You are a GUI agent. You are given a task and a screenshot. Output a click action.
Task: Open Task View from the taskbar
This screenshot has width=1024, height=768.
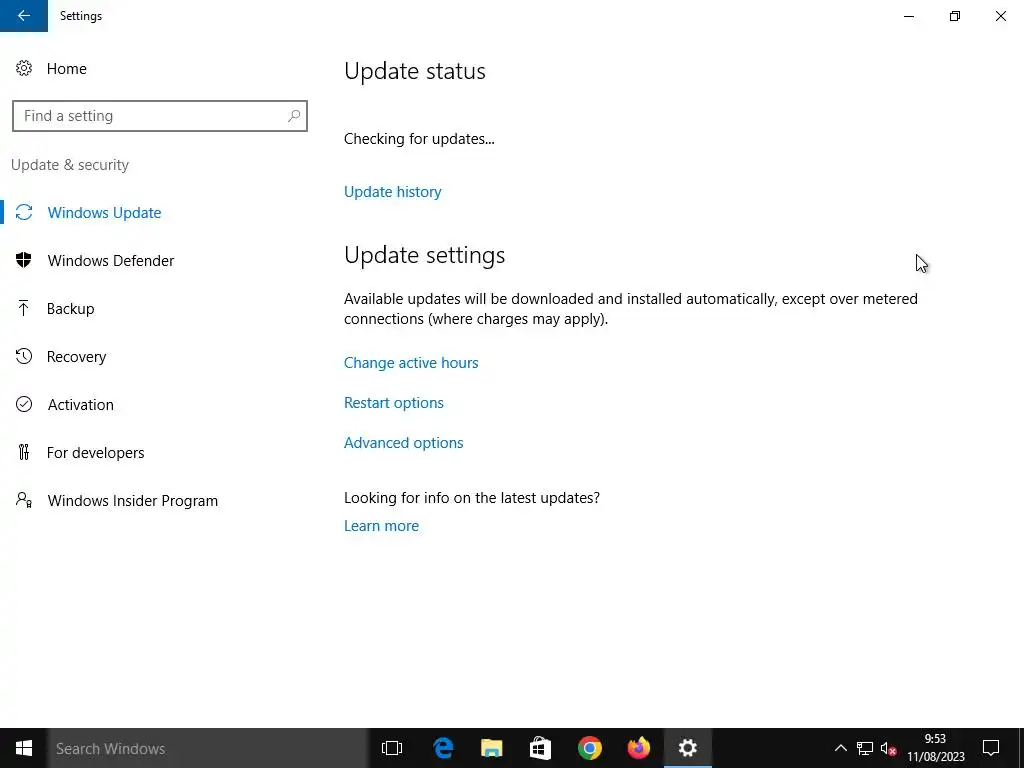coord(392,748)
